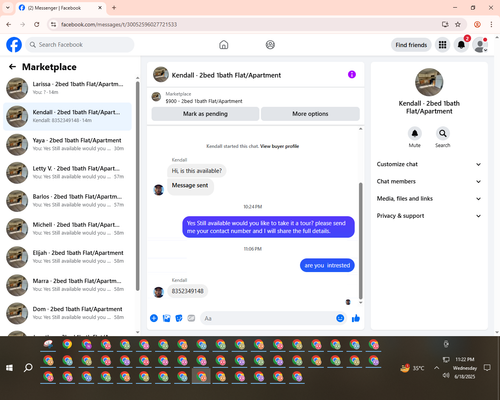Screen dimensions: 500x400
Task: Bookmark this page with the star icon
Action: coord(458,24)
